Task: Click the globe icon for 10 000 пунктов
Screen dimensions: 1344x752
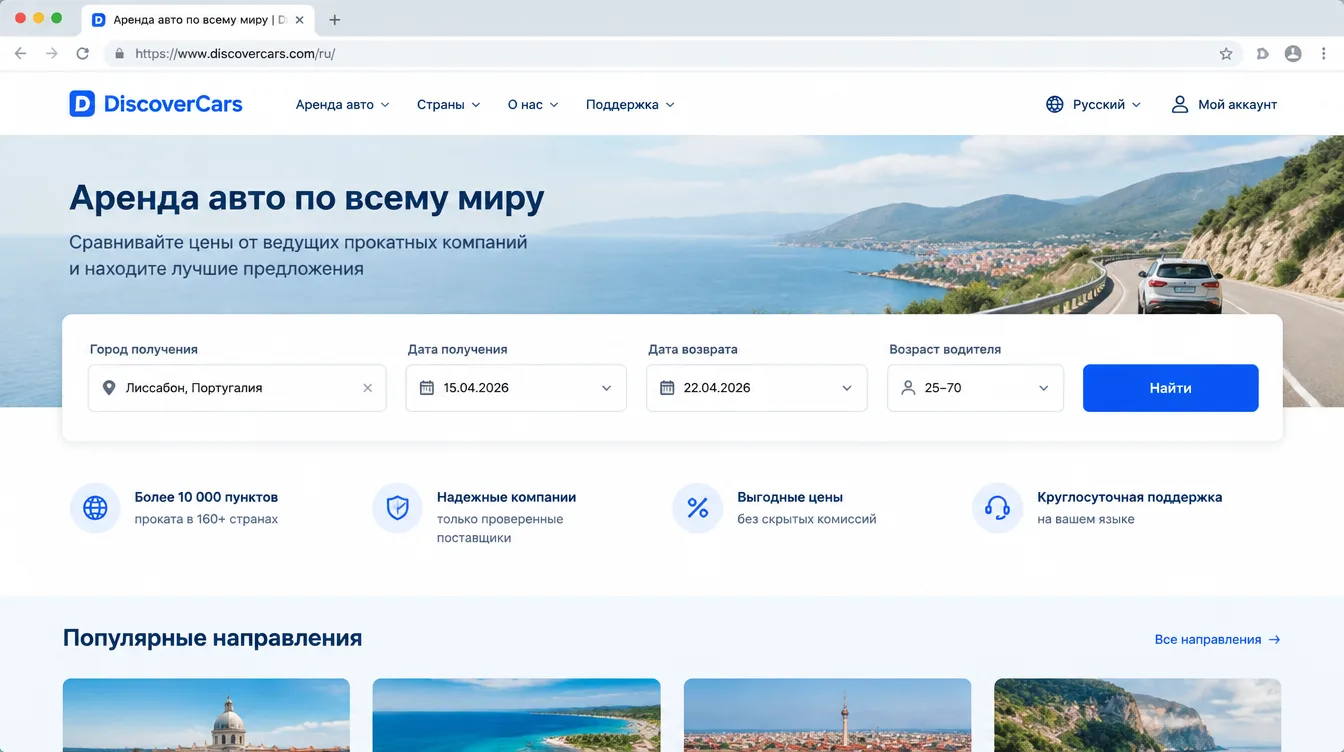Action: pos(95,508)
